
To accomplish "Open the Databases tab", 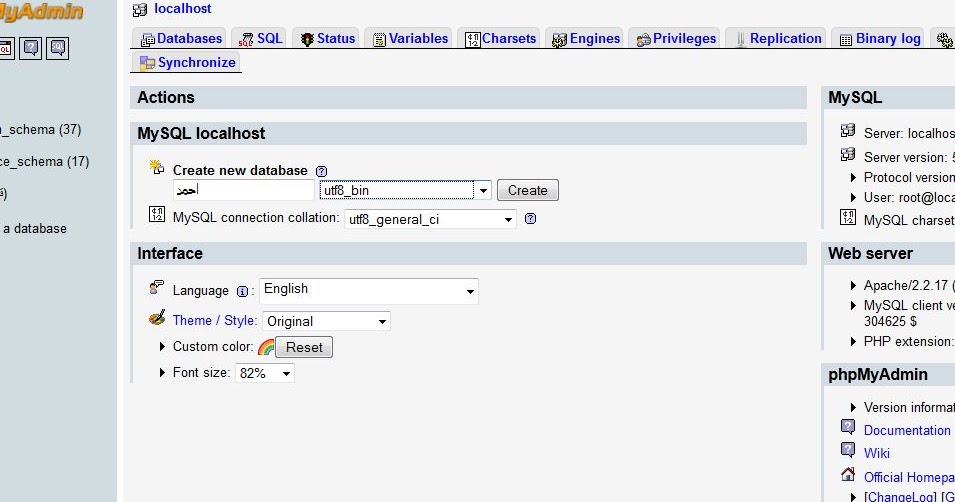I will [x=181, y=38].
